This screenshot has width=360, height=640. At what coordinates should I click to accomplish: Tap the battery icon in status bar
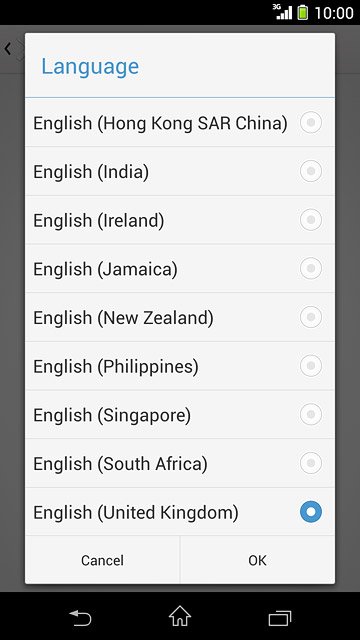pyautogui.click(x=302, y=13)
